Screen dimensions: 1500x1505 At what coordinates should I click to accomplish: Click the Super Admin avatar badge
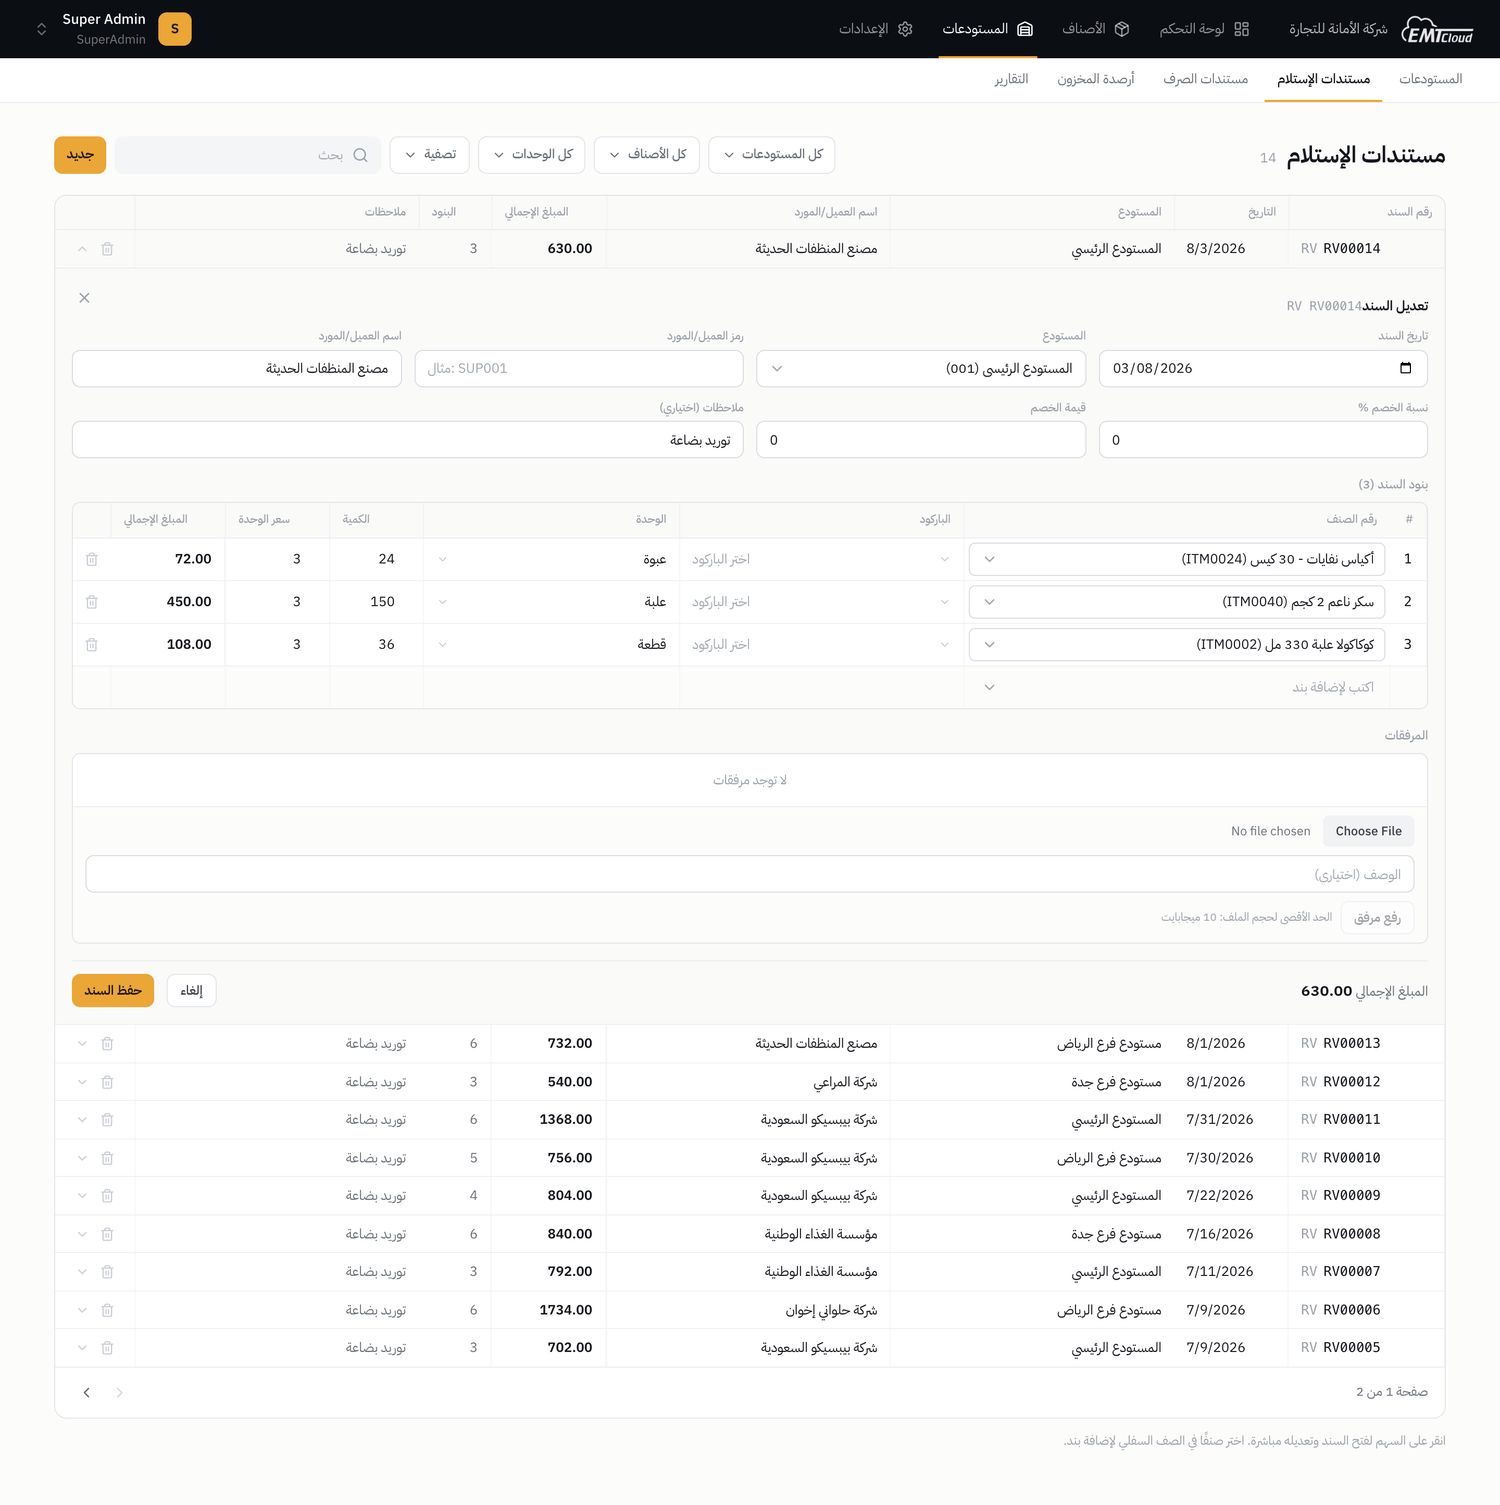pos(175,29)
